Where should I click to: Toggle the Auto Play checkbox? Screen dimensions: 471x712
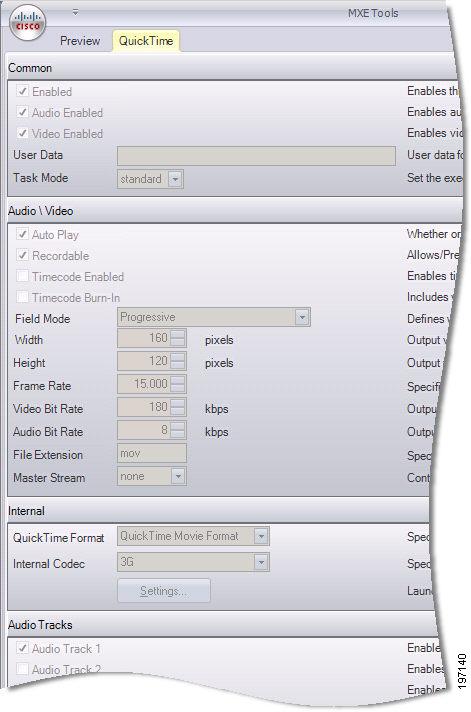(x=22, y=234)
